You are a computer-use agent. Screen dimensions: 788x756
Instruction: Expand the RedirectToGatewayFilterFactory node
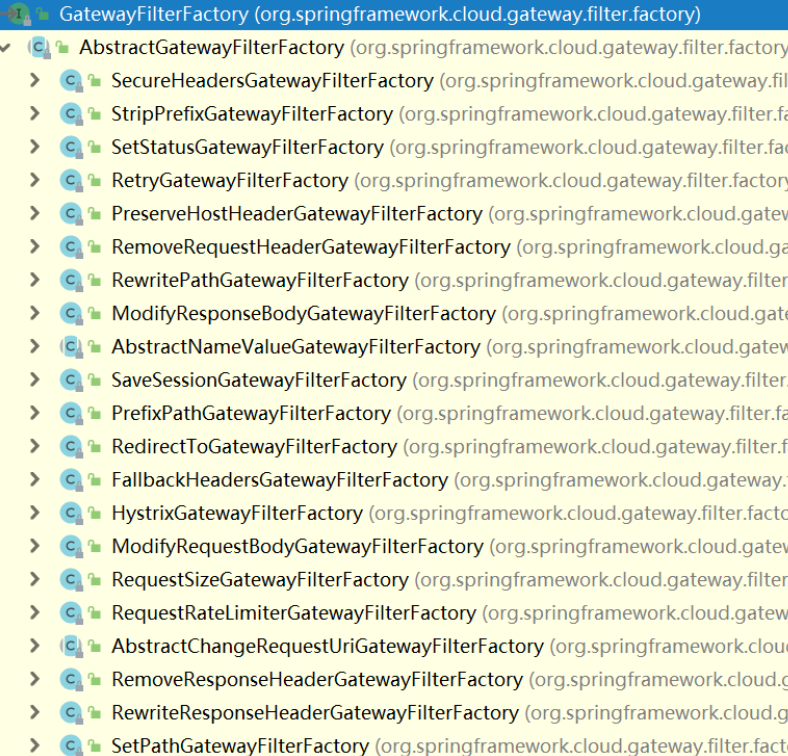click(x=35, y=446)
